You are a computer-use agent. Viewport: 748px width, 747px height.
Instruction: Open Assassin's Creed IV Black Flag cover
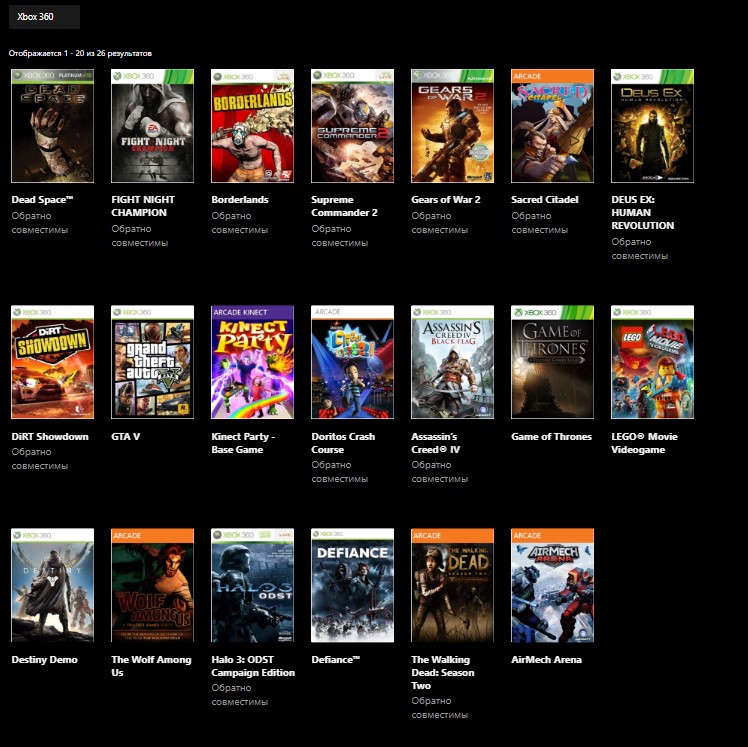pos(452,362)
